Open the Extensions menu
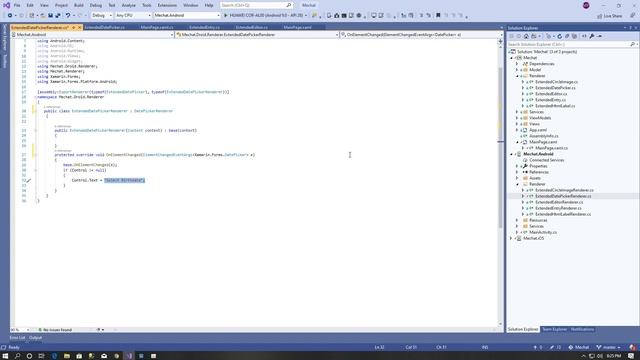The width and height of the screenshot is (640, 360). point(167,5)
